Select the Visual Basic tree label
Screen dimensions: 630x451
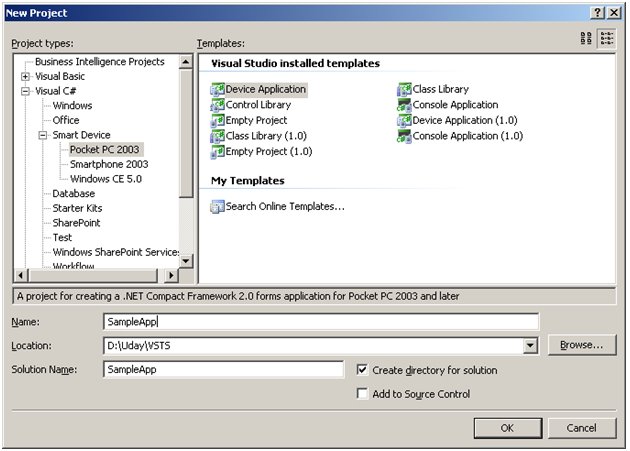click(x=60, y=76)
